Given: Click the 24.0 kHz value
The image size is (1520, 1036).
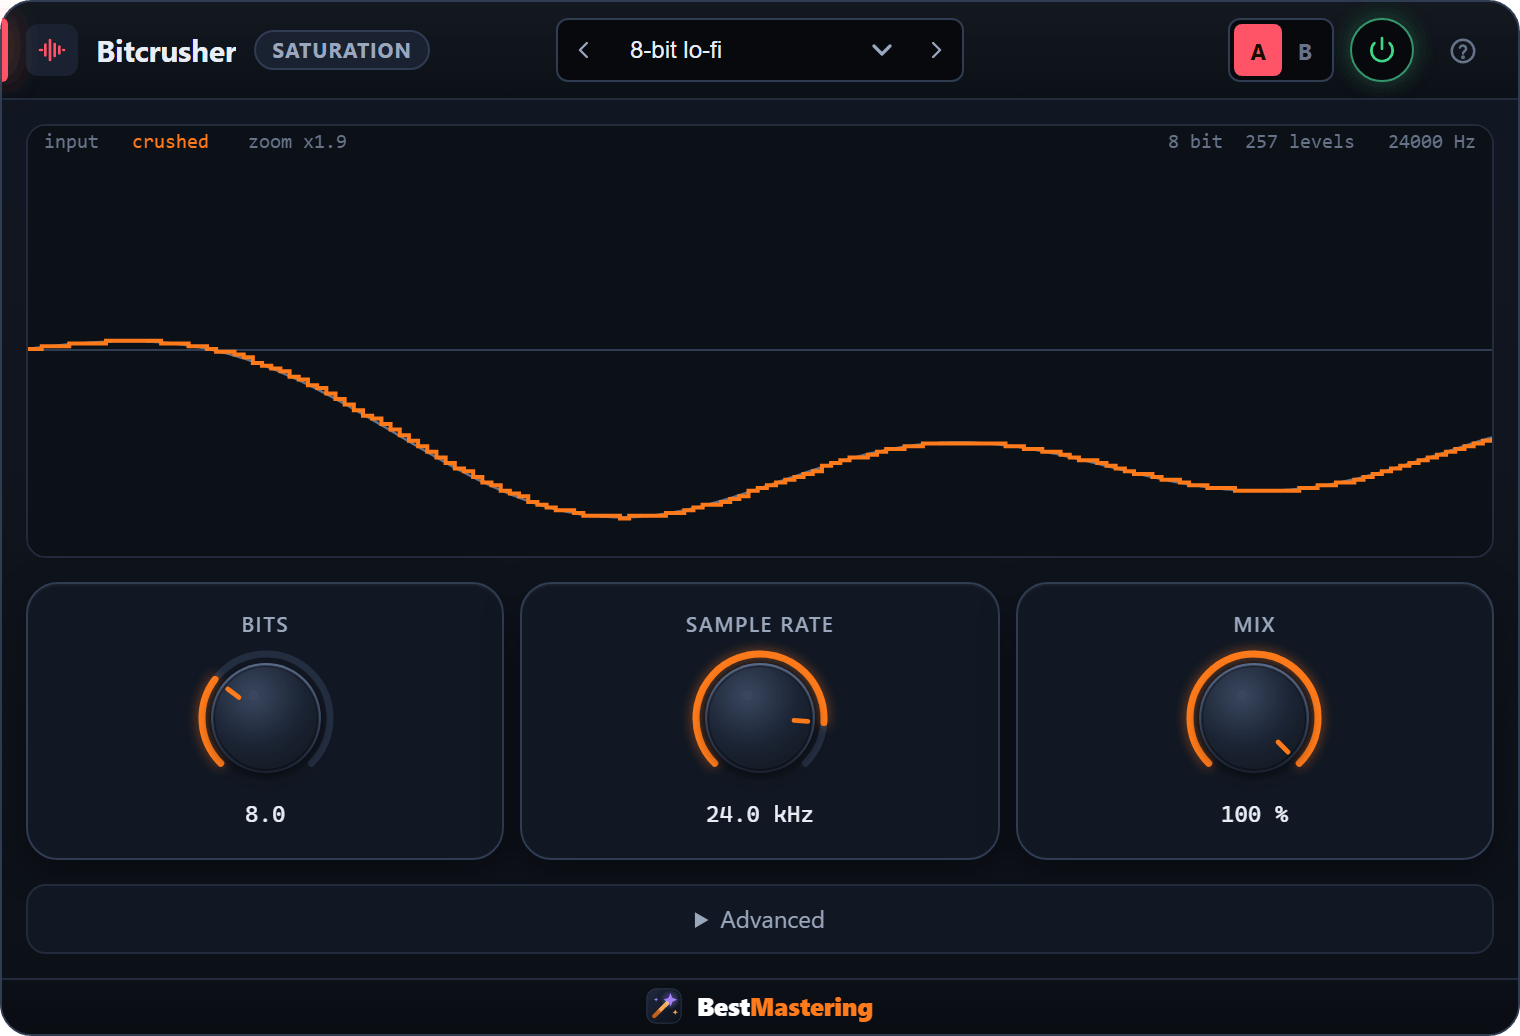Looking at the screenshot, I should (x=760, y=814).
